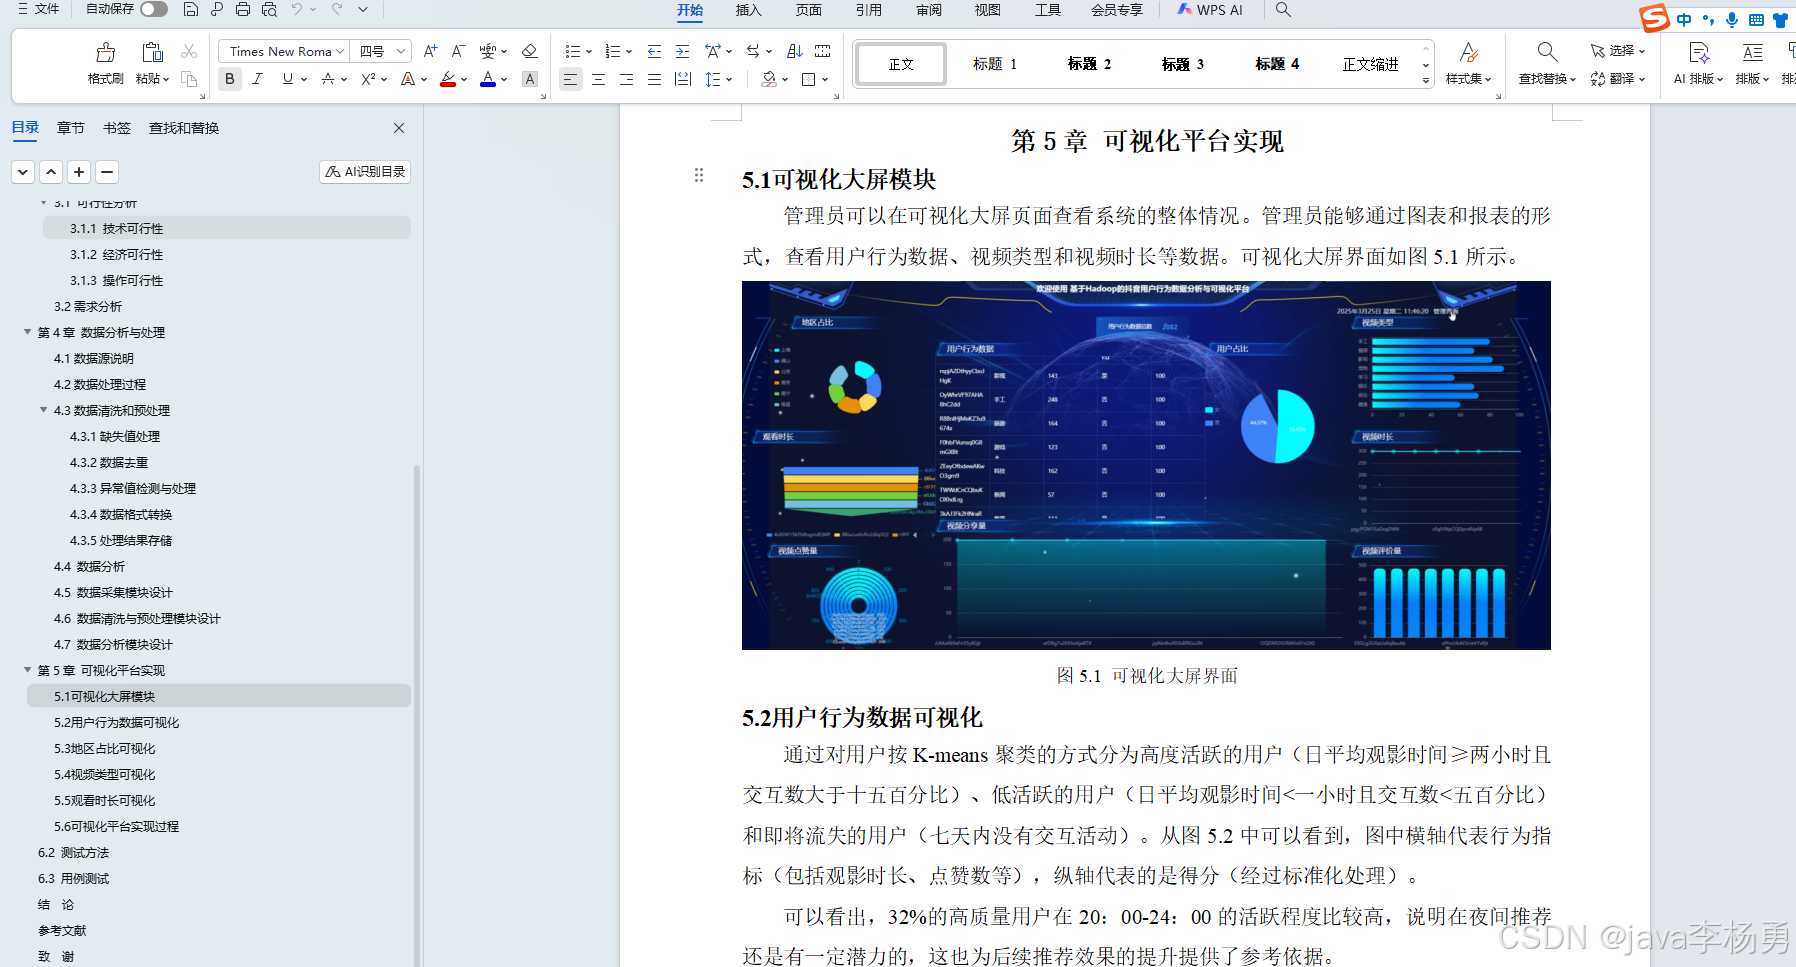The width and height of the screenshot is (1796, 967).
Task: Open the View (视图) ribbon tab
Action: [x=988, y=10]
